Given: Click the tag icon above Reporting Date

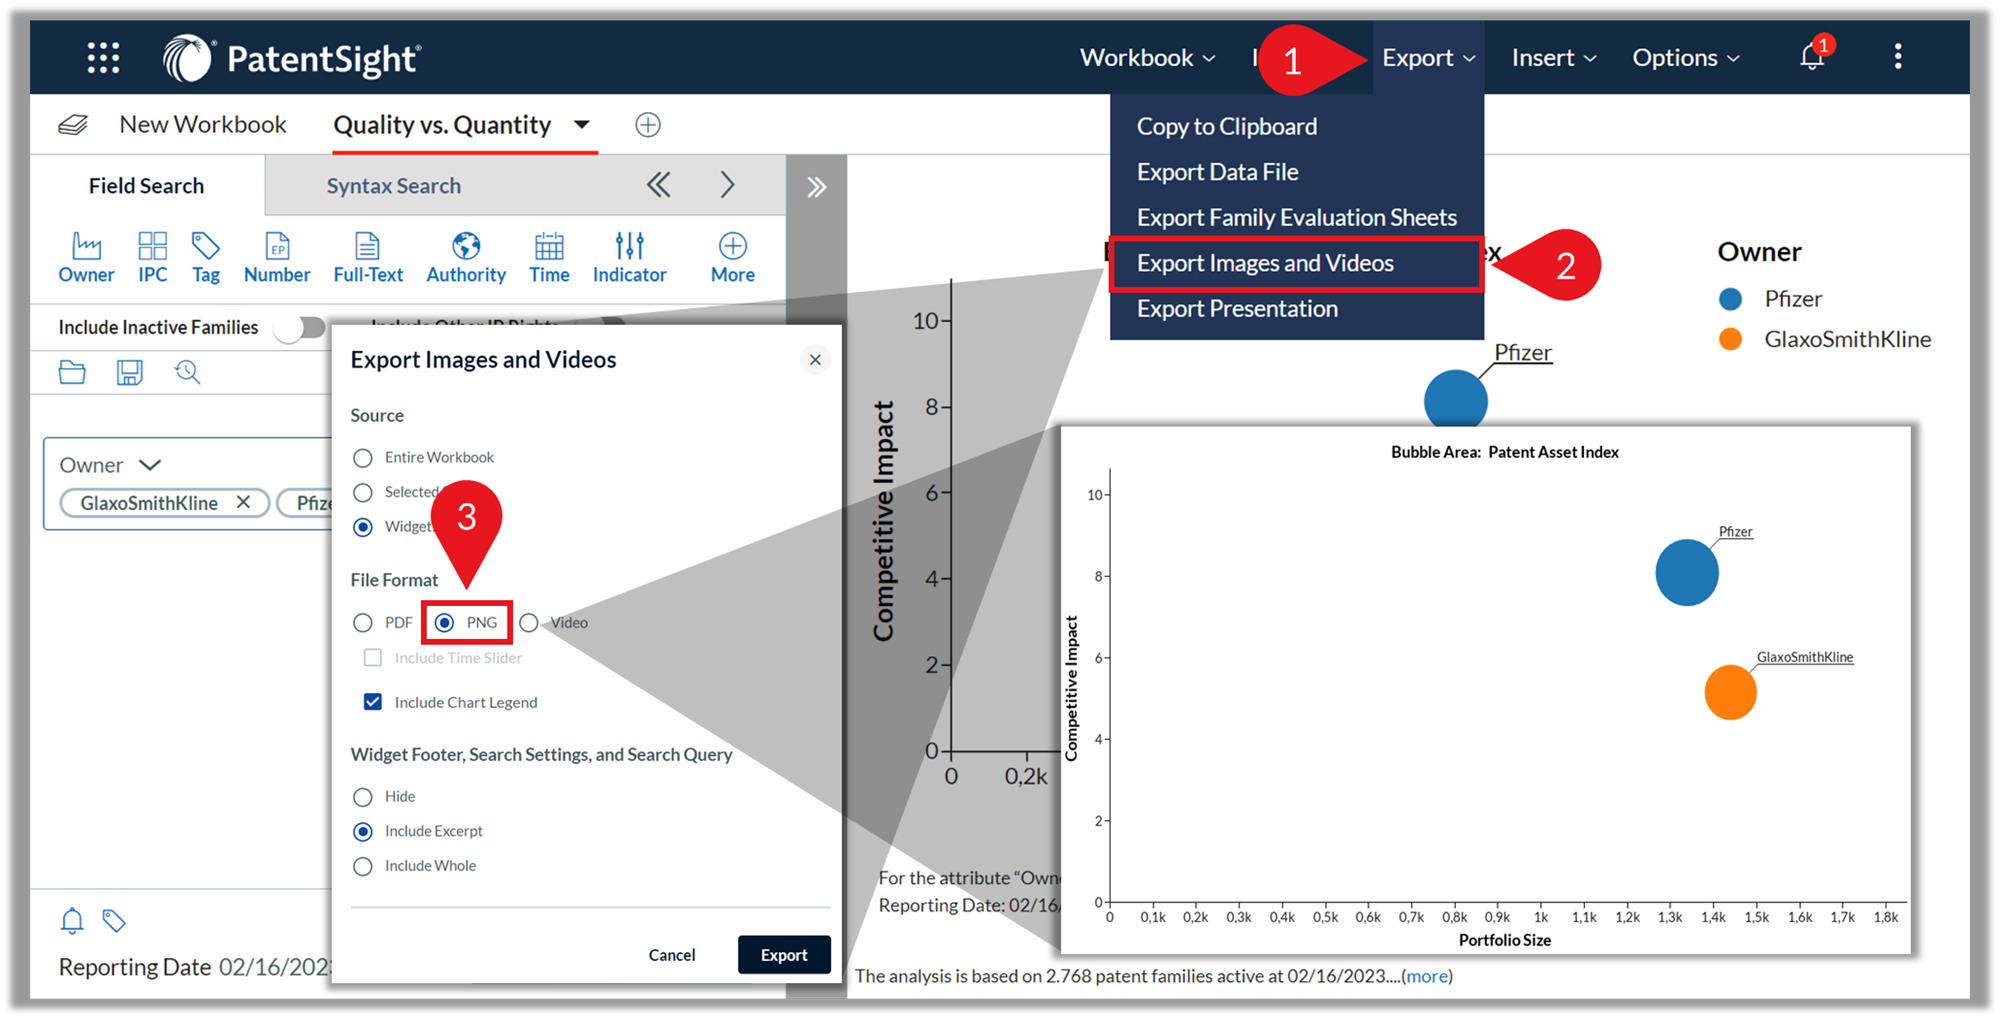Looking at the screenshot, I should tap(114, 920).
